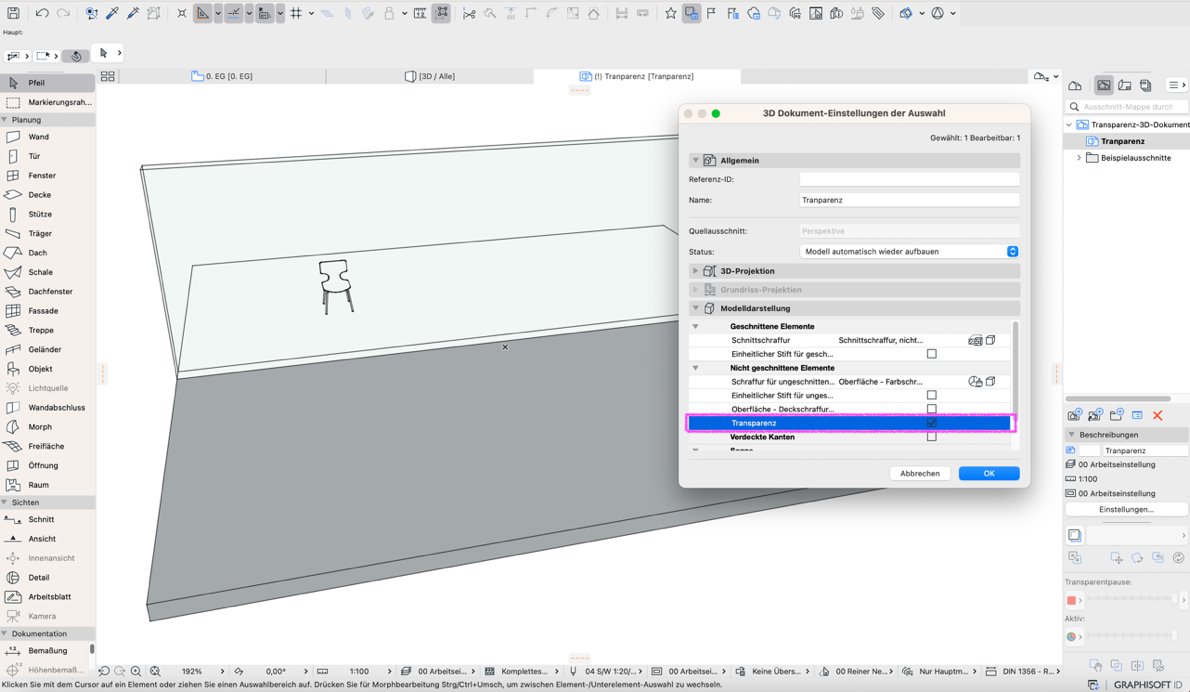Switch to the 0. EG floor plan tab
This screenshot has width=1190, height=692.
[222, 76]
